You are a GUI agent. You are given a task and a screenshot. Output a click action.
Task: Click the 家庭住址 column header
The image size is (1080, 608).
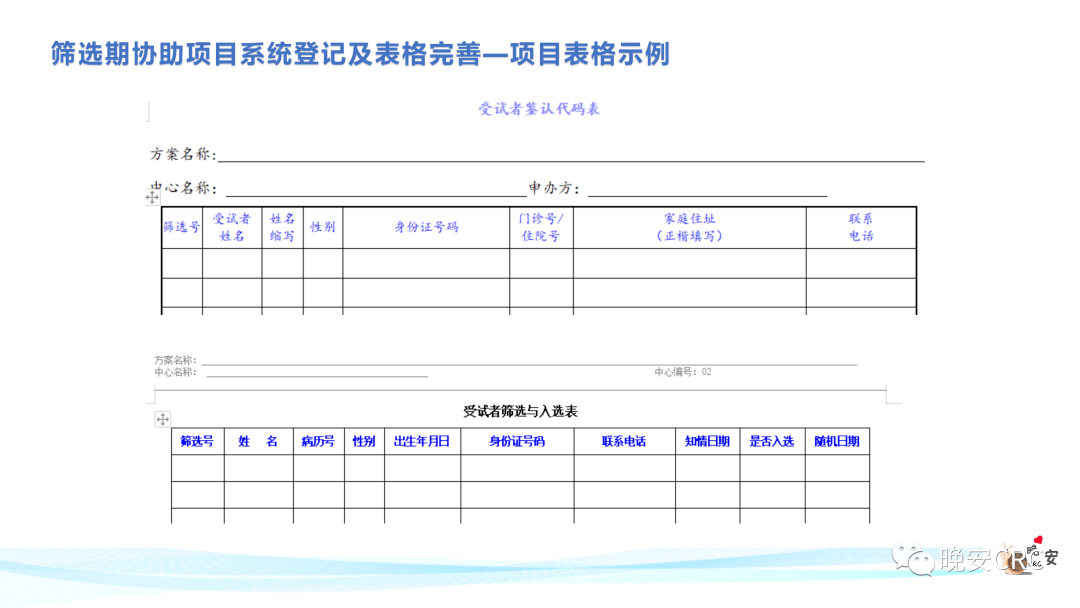pos(689,227)
